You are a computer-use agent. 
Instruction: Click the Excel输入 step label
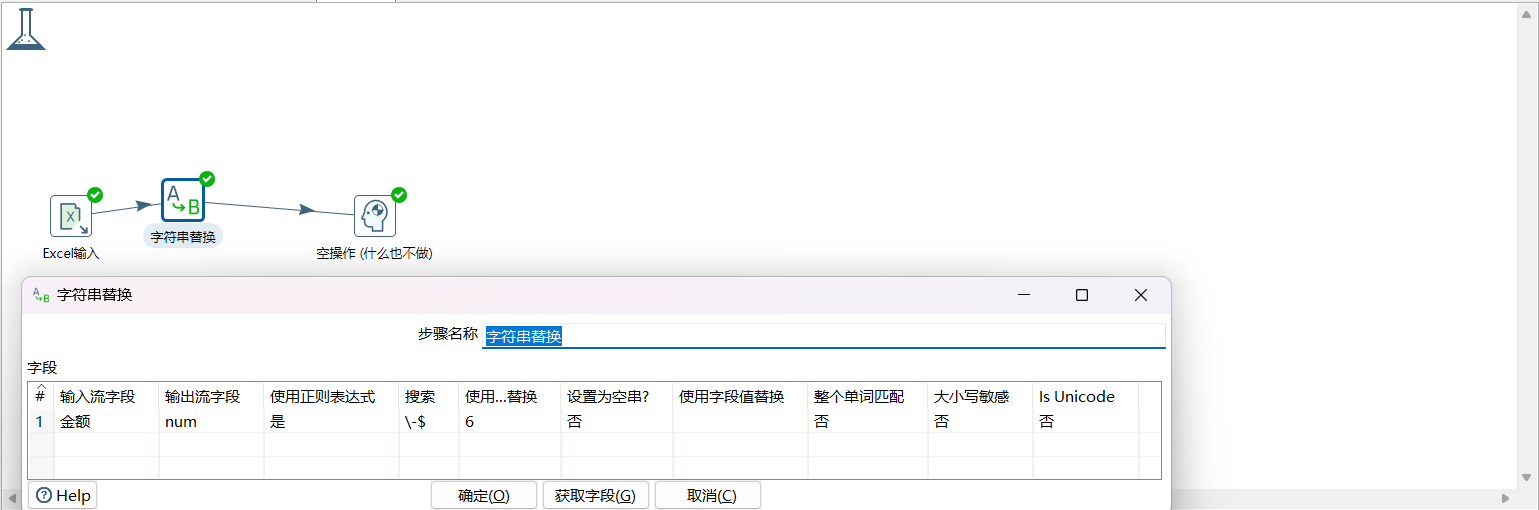pos(71,254)
